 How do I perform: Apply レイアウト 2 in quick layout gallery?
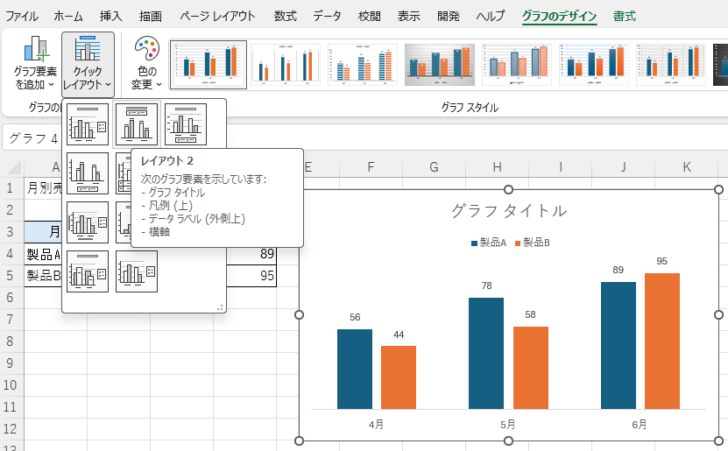(136, 124)
